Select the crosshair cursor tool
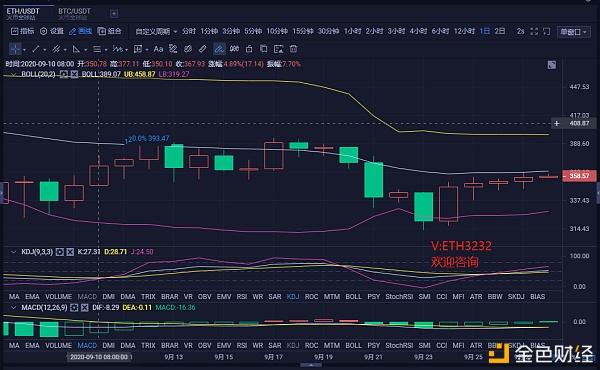The image size is (600, 370). pos(15,49)
